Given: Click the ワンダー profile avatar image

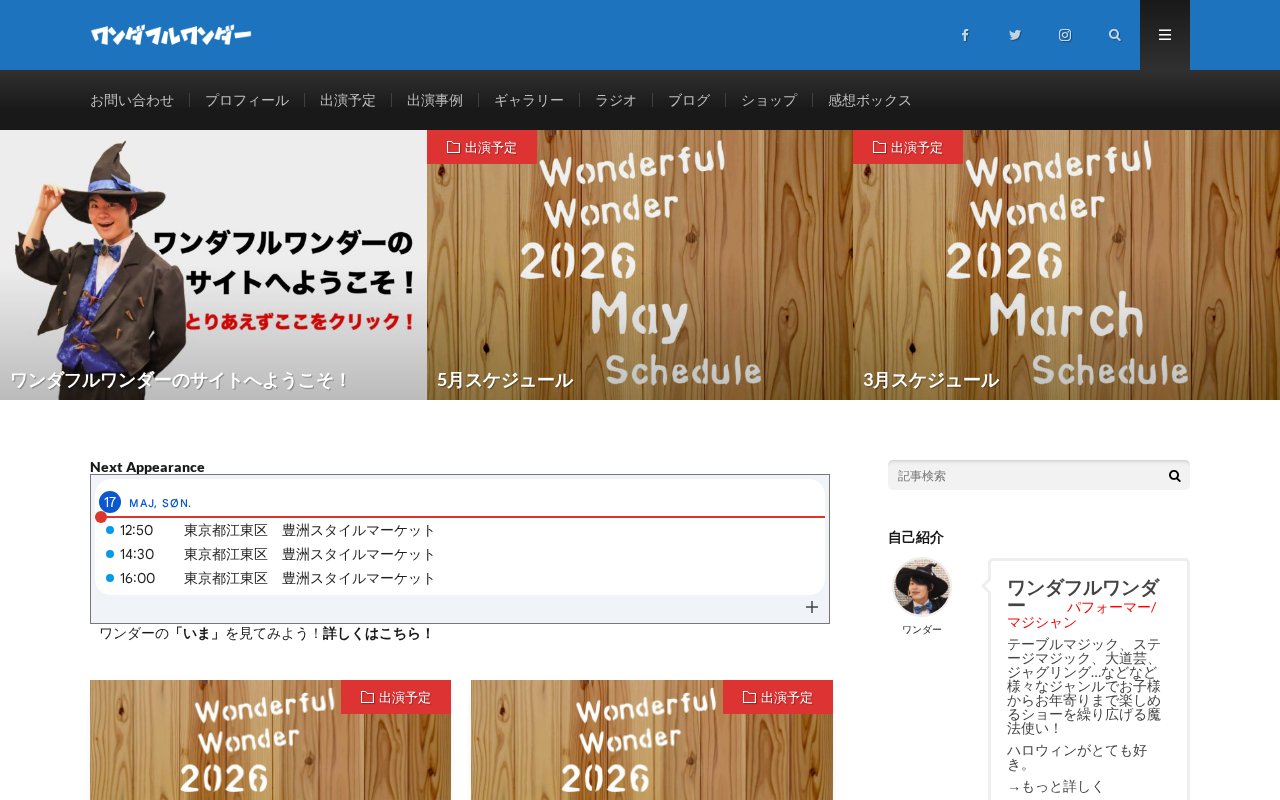Looking at the screenshot, I should [x=922, y=587].
